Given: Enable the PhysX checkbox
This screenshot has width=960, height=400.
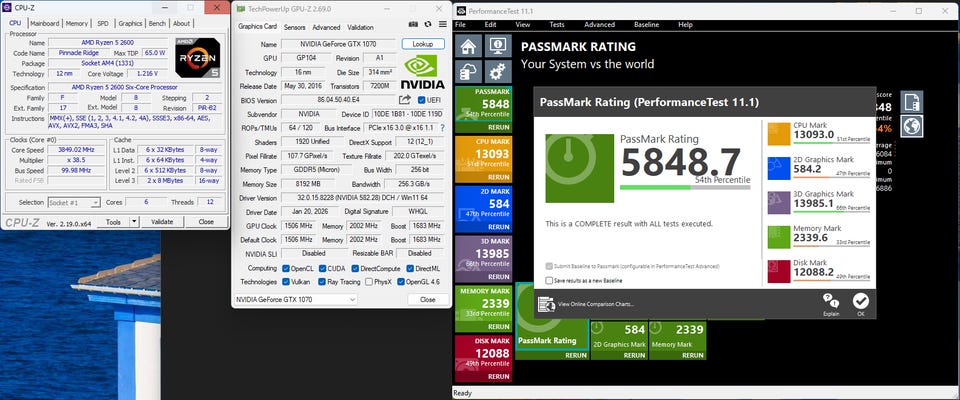Looking at the screenshot, I should [x=369, y=282].
